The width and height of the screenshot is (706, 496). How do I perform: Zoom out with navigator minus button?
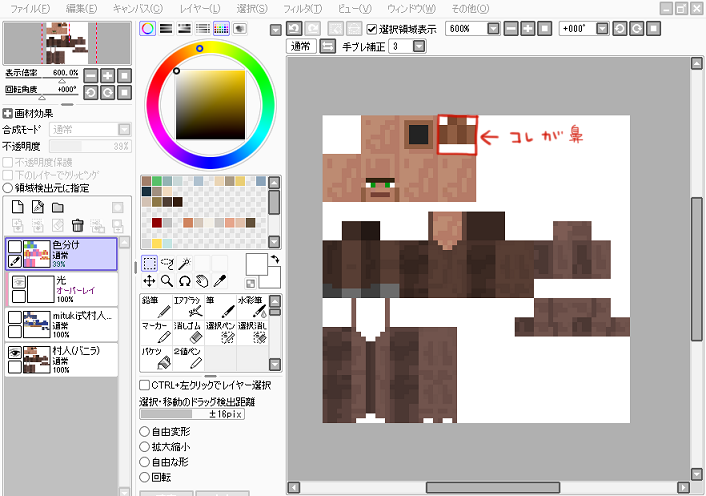coord(91,76)
